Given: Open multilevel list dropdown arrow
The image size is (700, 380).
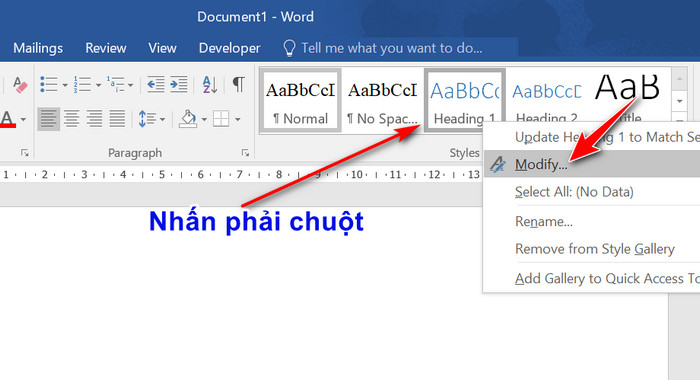Looking at the screenshot, I should (130, 85).
